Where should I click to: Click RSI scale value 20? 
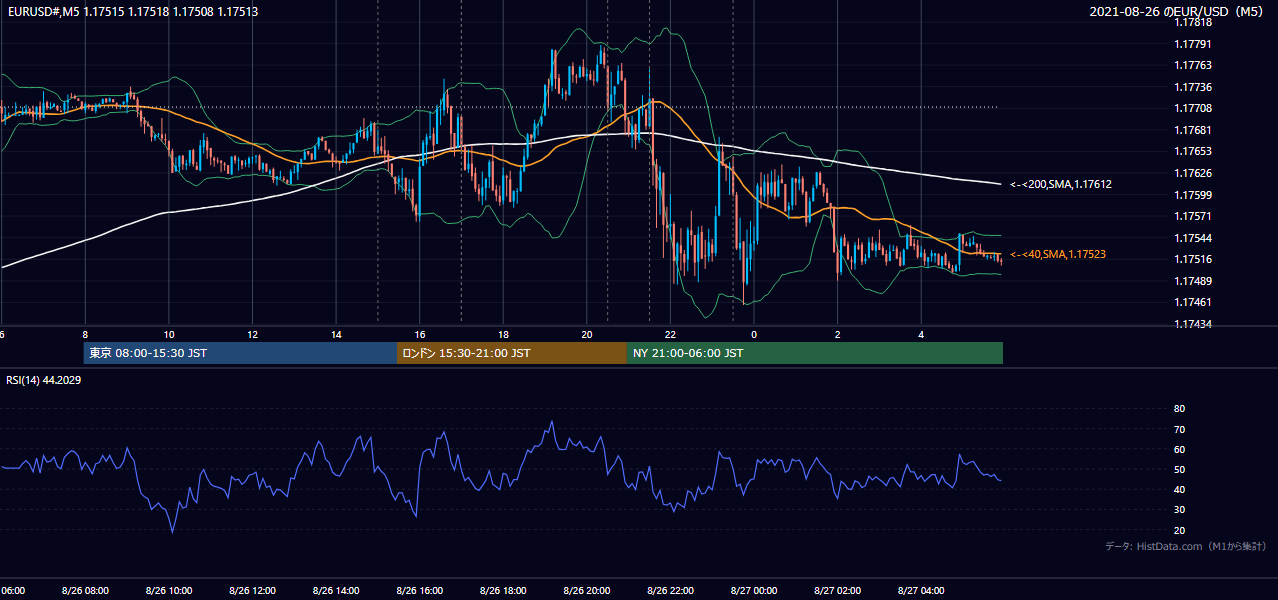point(1180,530)
